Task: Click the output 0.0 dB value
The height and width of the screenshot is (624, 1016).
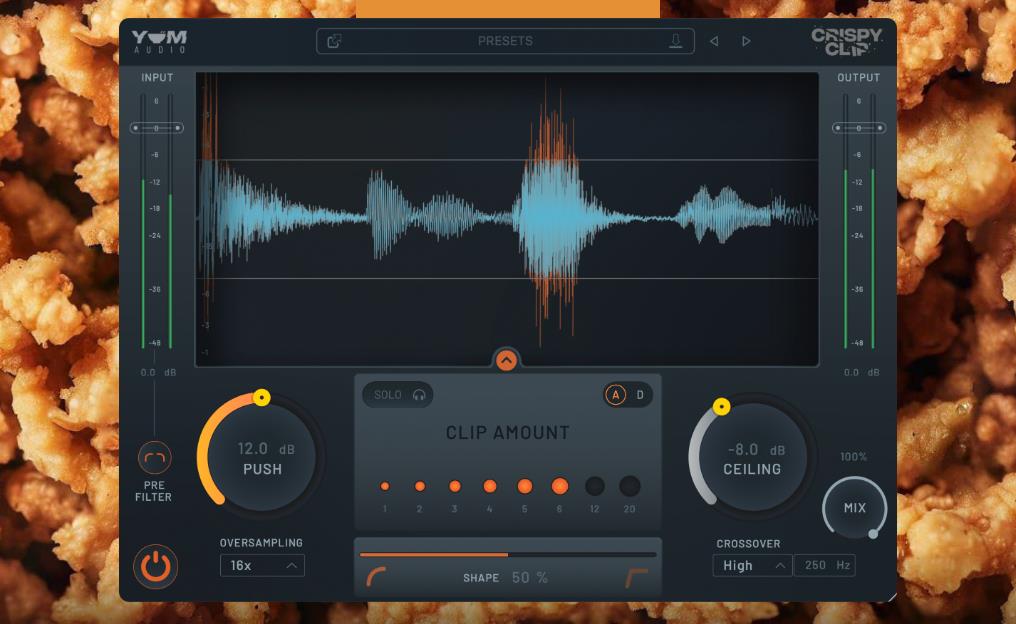Action: (861, 373)
